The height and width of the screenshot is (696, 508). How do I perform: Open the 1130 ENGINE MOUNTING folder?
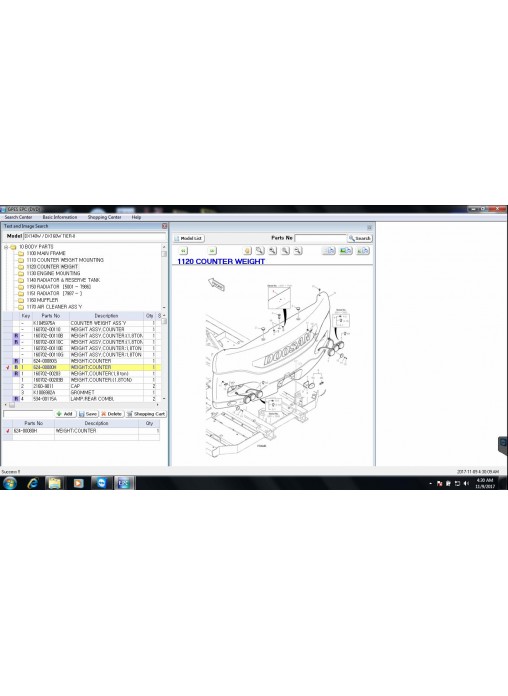point(53,273)
